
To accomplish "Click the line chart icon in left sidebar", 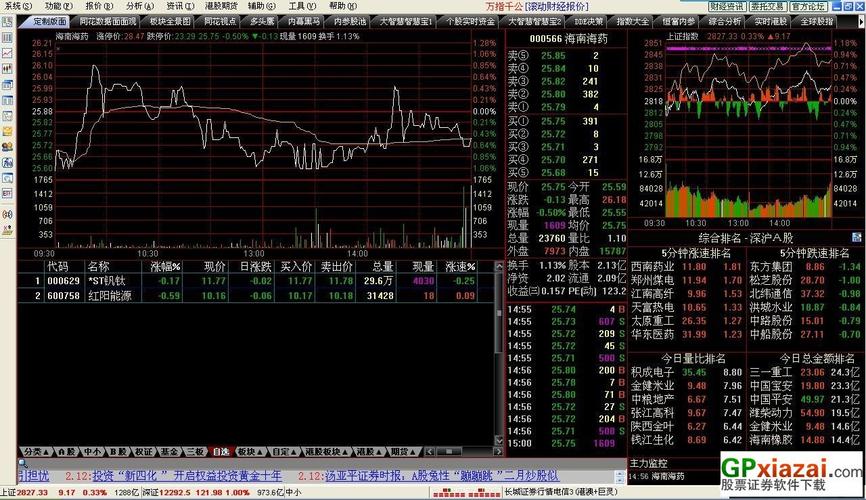I will pyautogui.click(x=7, y=54).
